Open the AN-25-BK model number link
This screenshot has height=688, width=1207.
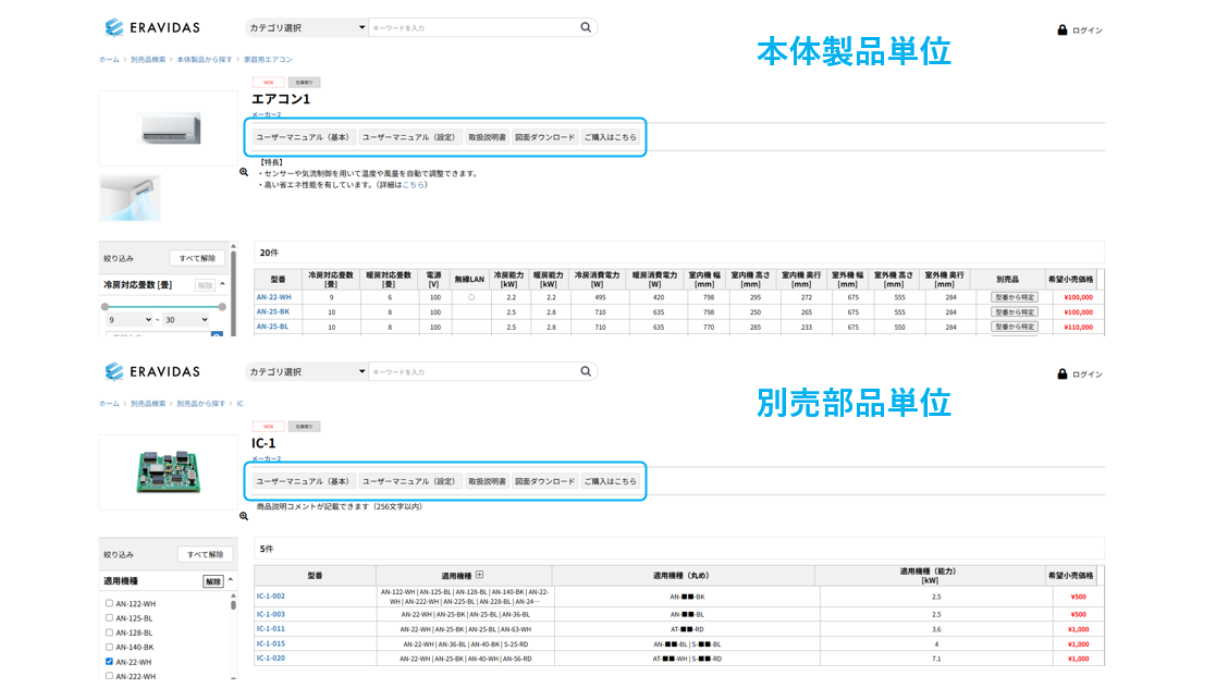point(272,312)
